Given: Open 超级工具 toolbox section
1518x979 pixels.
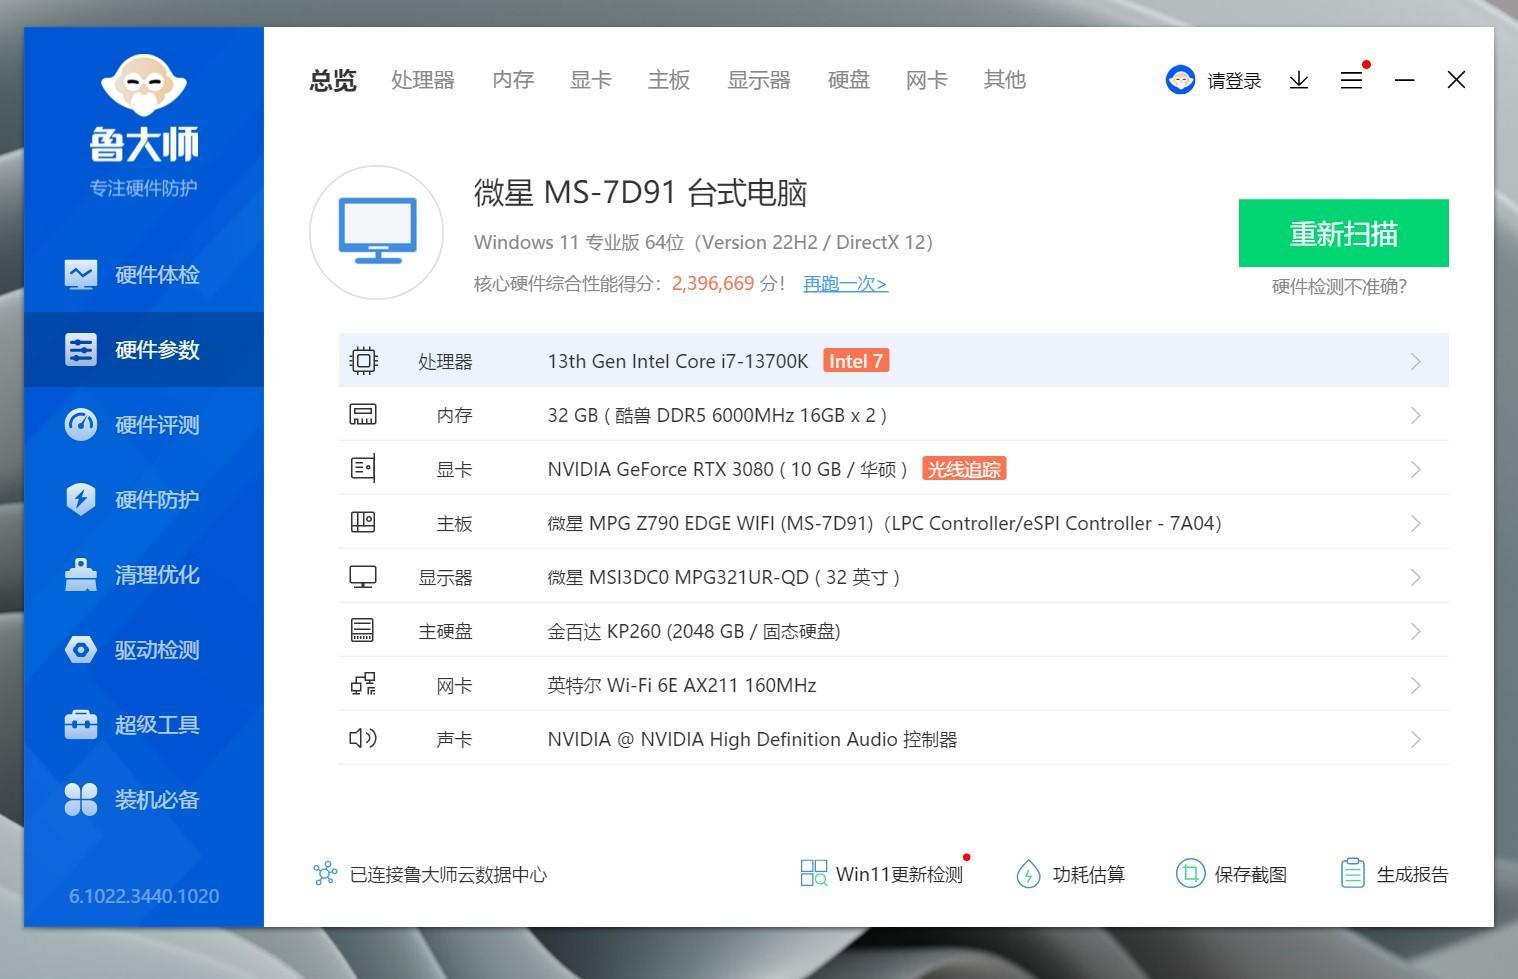Looking at the screenshot, I should tap(144, 724).
